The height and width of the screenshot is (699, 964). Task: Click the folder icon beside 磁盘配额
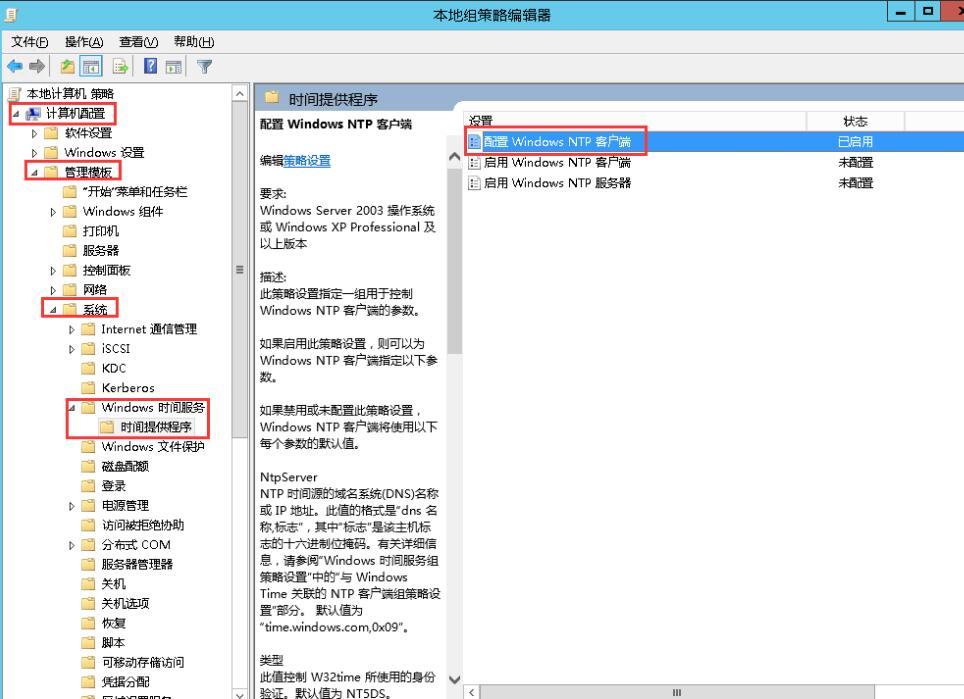(89, 466)
